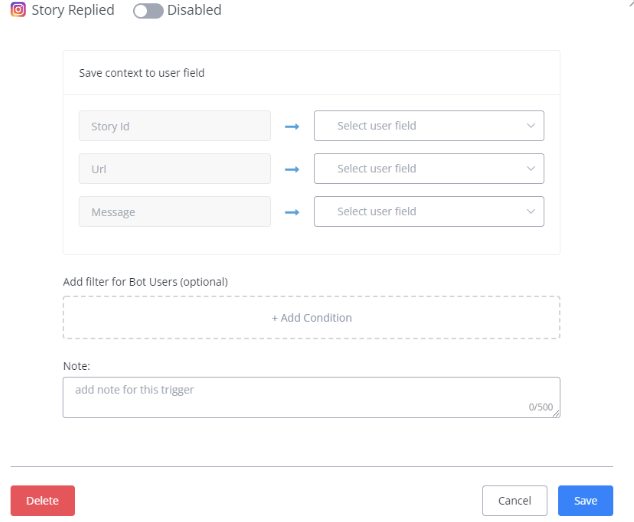Open the Story Id user field dropdown
Screen dimensions: 634x522
coord(429,126)
